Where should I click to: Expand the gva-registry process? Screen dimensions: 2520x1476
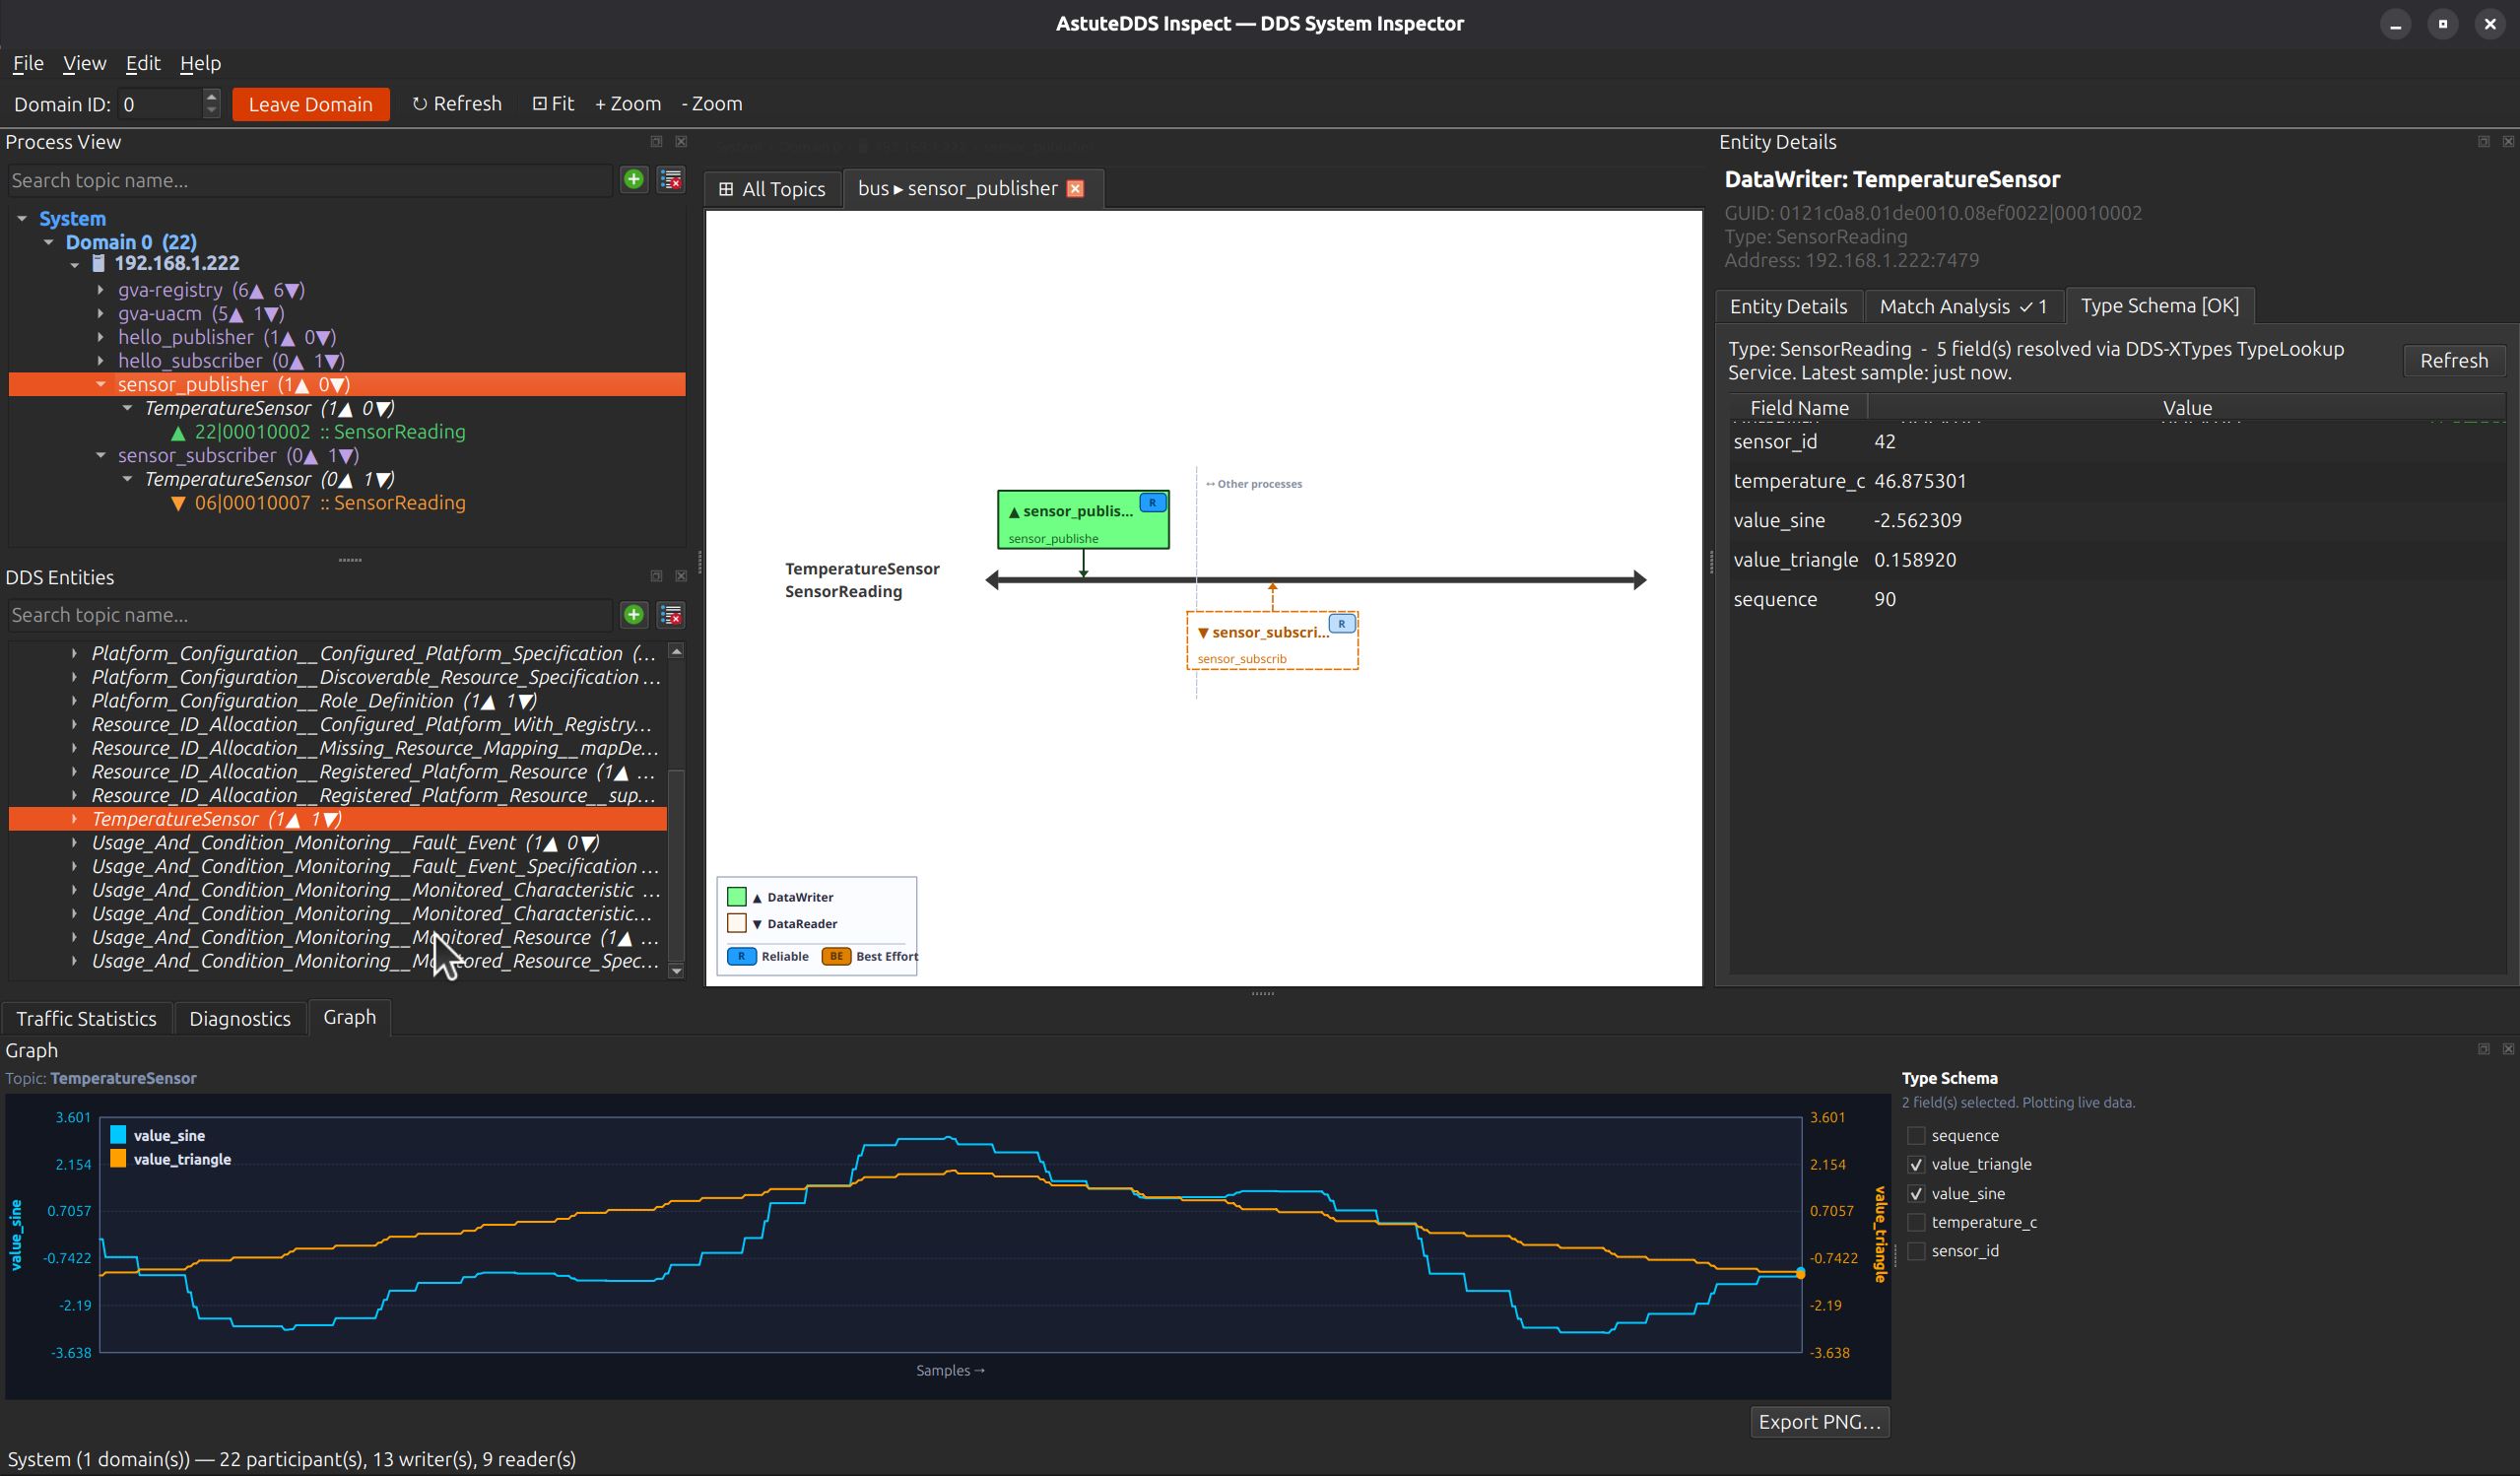pyautogui.click(x=101, y=290)
